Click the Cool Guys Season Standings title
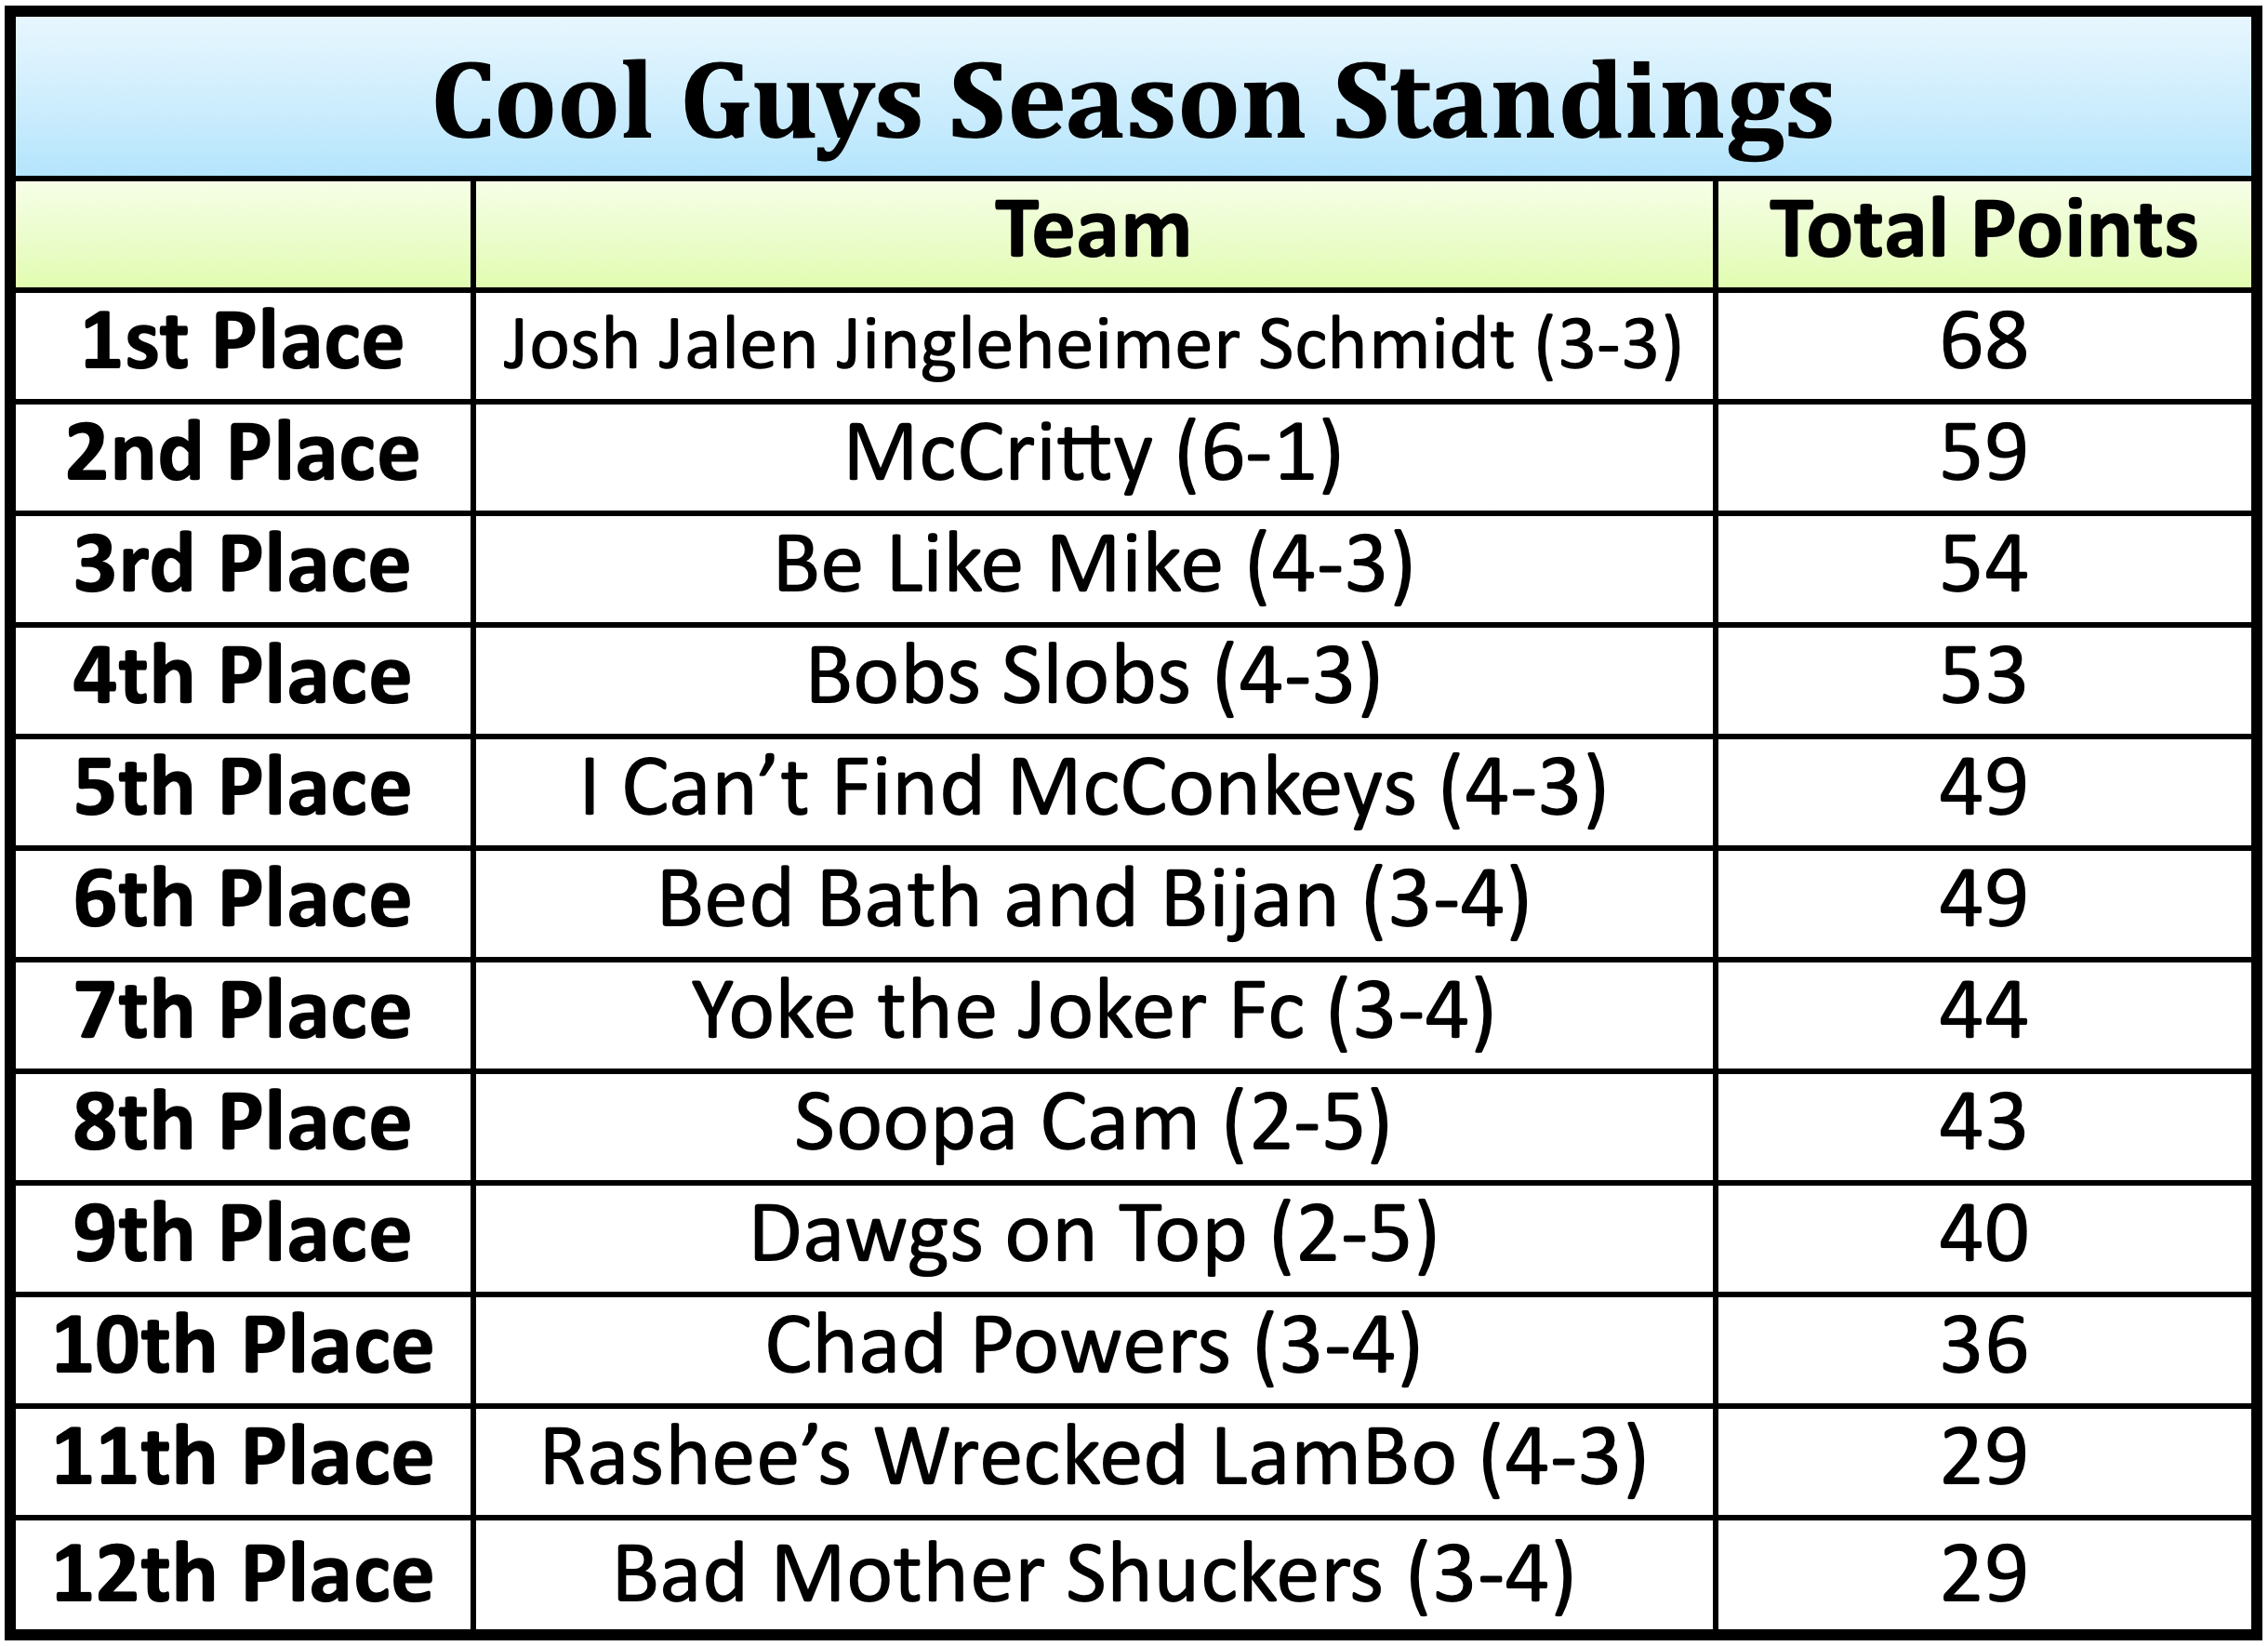The height and width of the screenshot is (1646, 2268). click(1132, 102)
